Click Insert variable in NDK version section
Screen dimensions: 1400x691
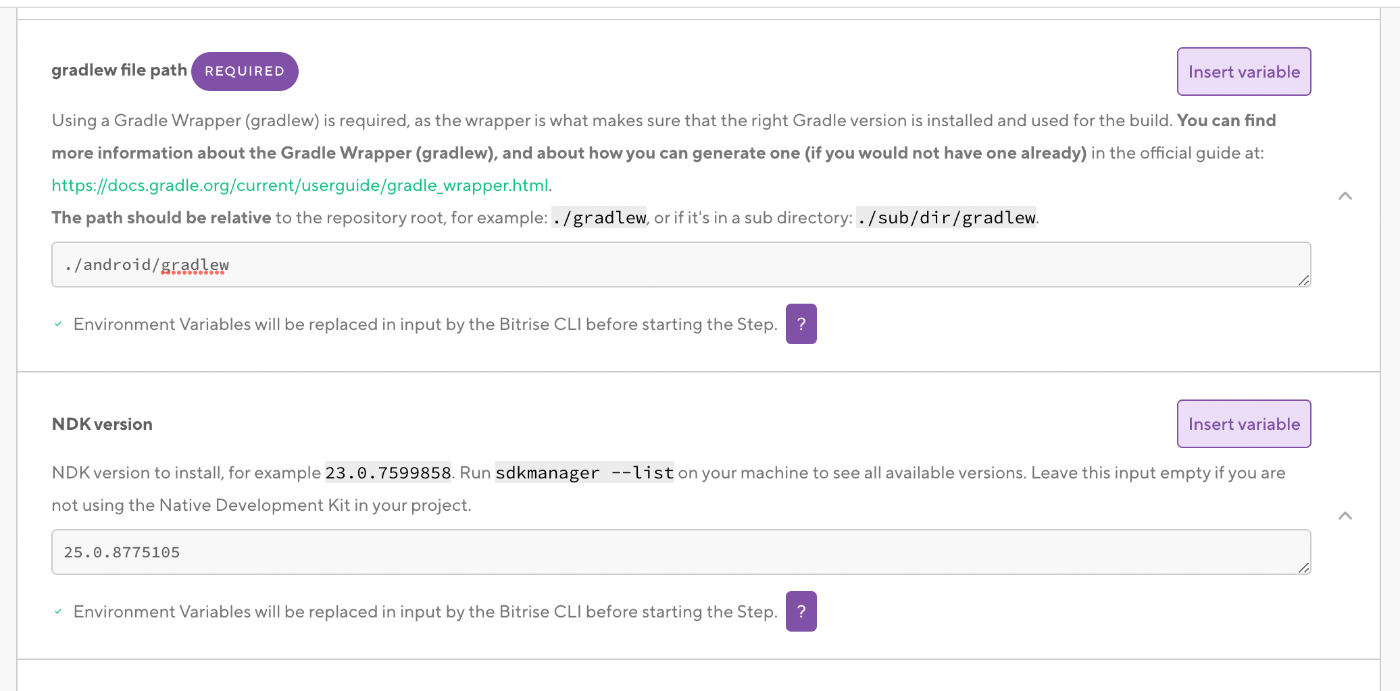(1243, 423)
